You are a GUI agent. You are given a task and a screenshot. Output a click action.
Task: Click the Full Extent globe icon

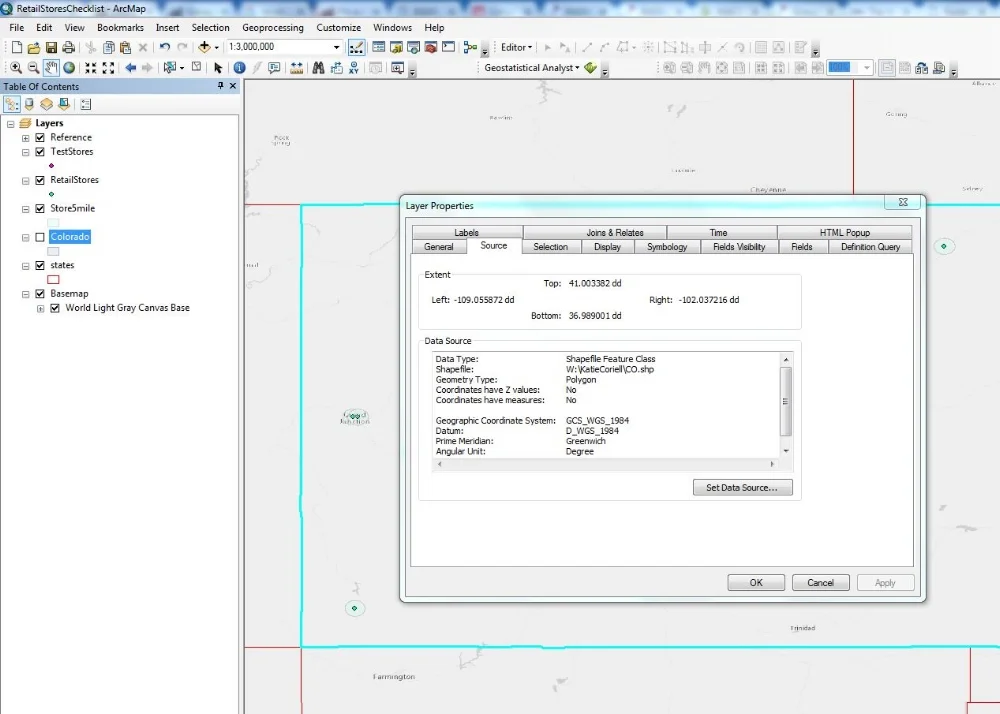point(69,68)
